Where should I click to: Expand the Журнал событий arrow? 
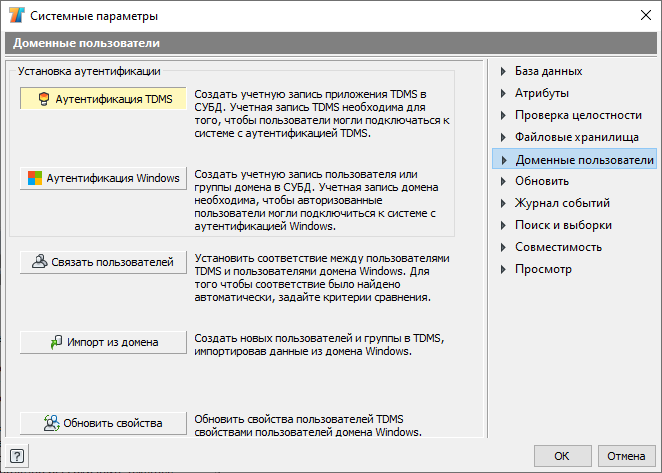click(x=503, y=203)
